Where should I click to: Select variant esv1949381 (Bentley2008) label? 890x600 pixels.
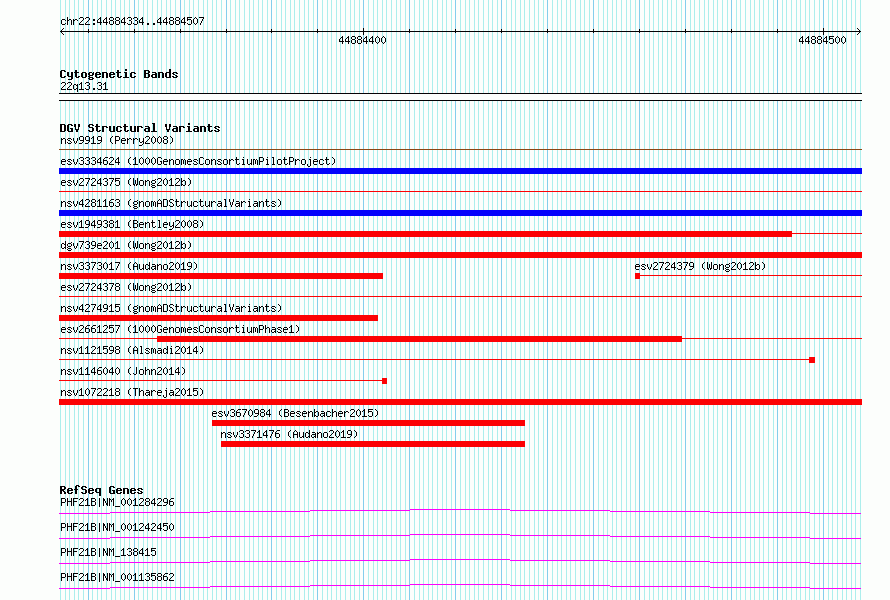point(132,224)
